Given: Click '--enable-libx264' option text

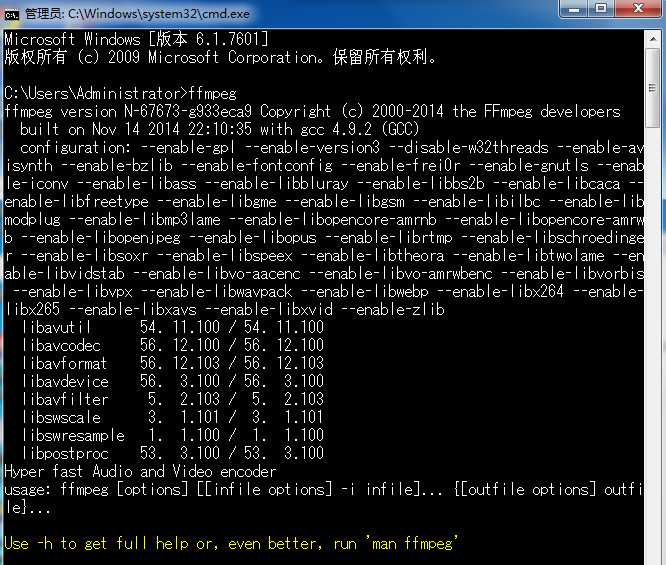Looking at the screenshot, I should pos(501,291).
